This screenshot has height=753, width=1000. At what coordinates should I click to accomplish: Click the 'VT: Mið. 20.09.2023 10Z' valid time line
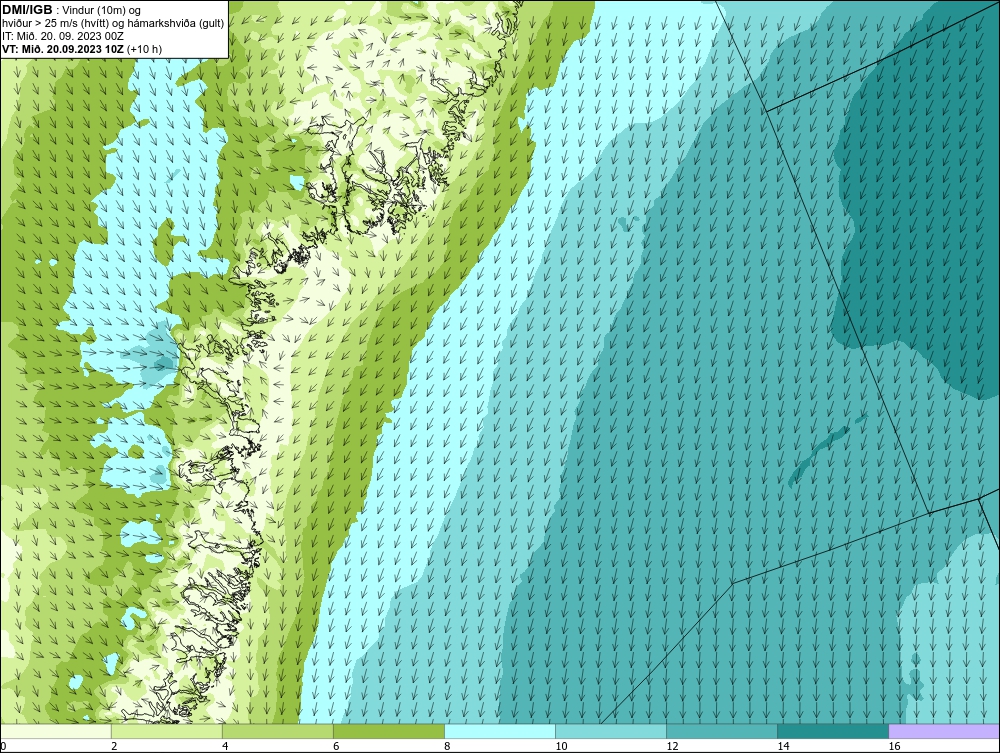click(82, 49)
